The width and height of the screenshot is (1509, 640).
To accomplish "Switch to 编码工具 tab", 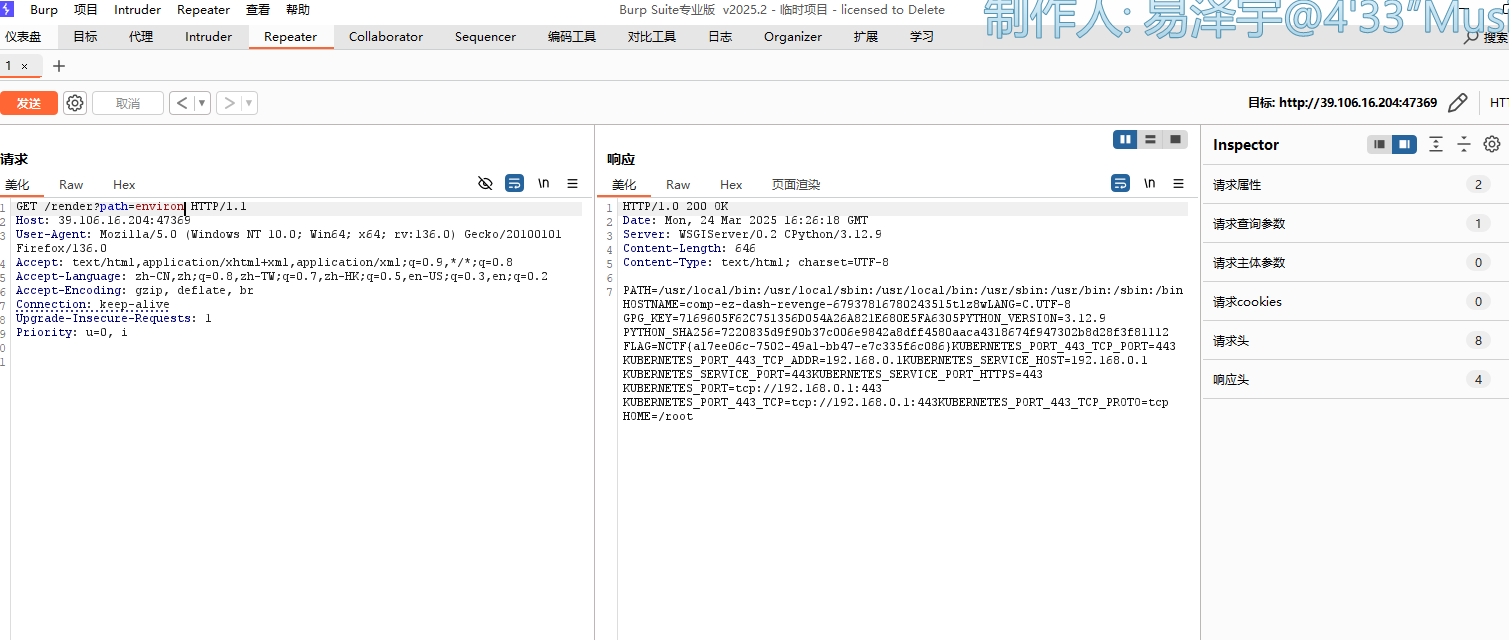I will [572, 37].
